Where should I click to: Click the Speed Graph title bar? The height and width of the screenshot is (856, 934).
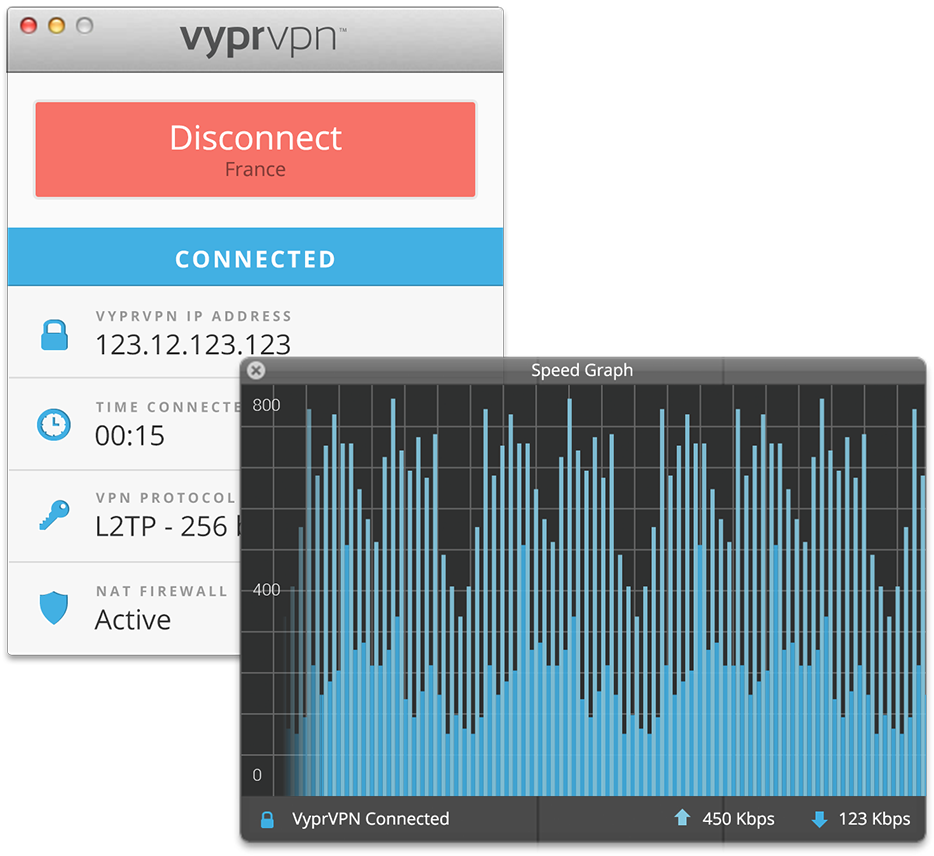point(583,371)
